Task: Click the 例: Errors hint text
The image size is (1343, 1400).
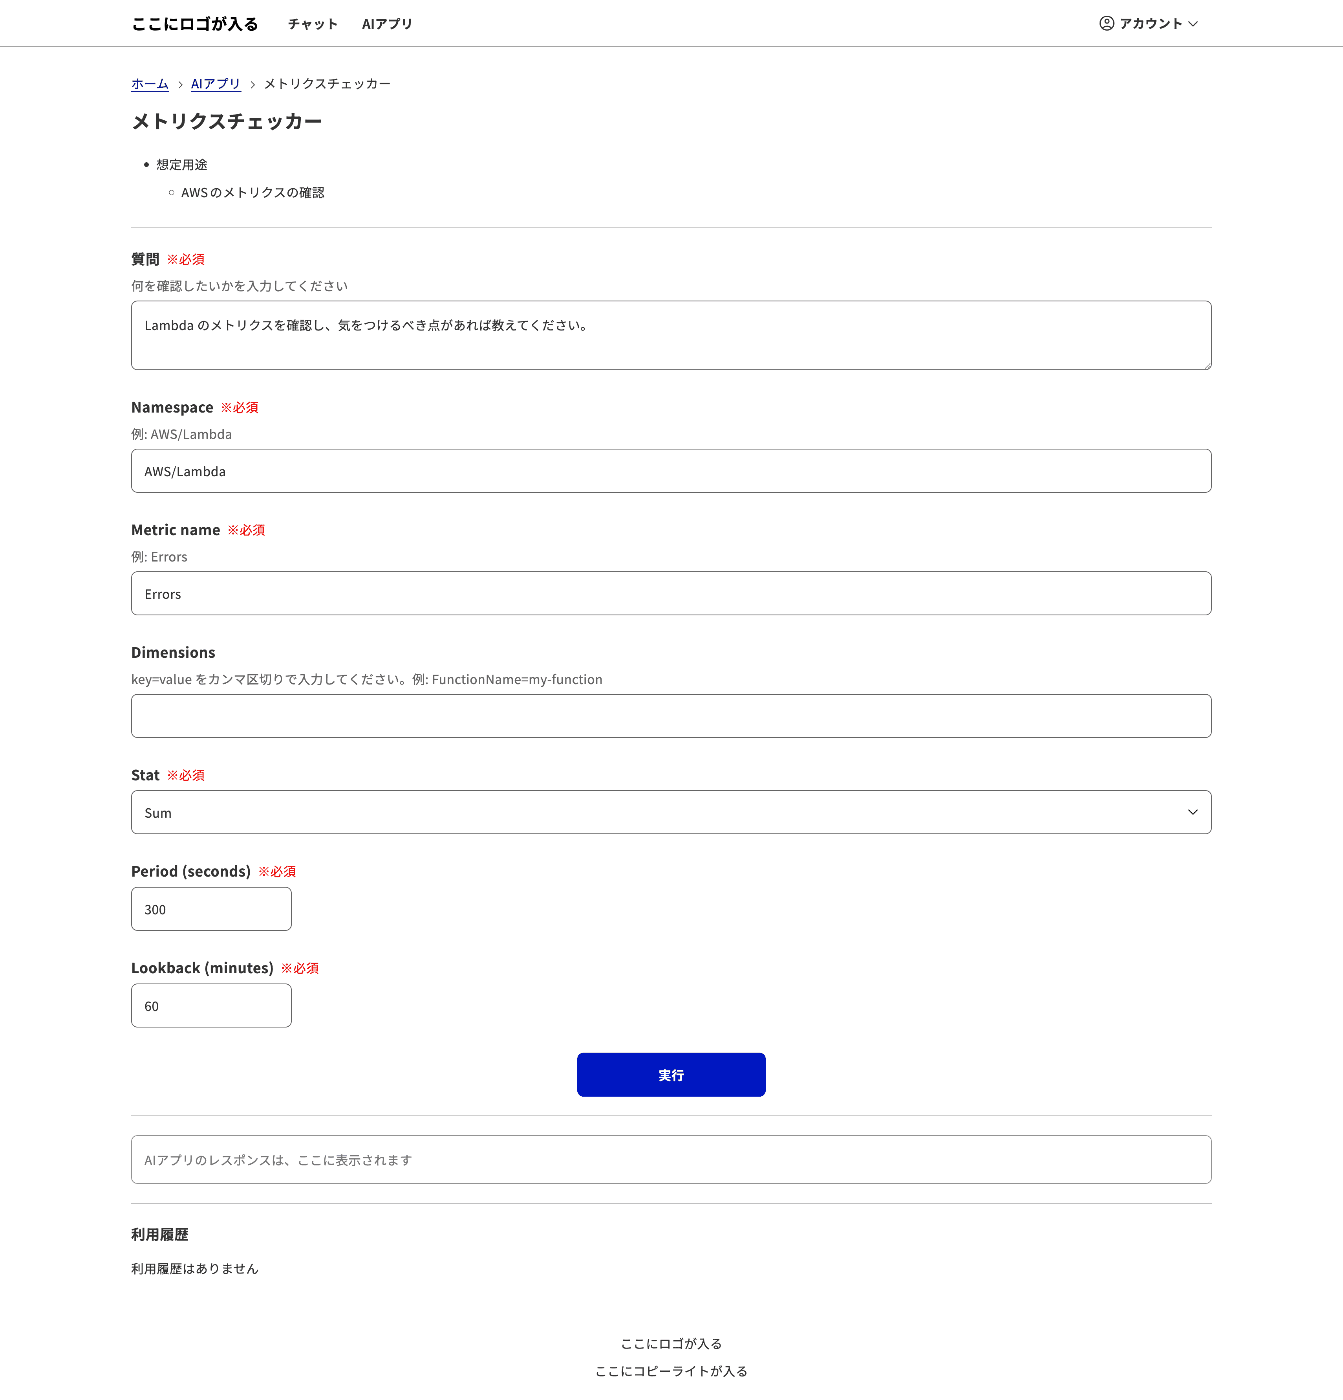Action: tap(160, 557)
